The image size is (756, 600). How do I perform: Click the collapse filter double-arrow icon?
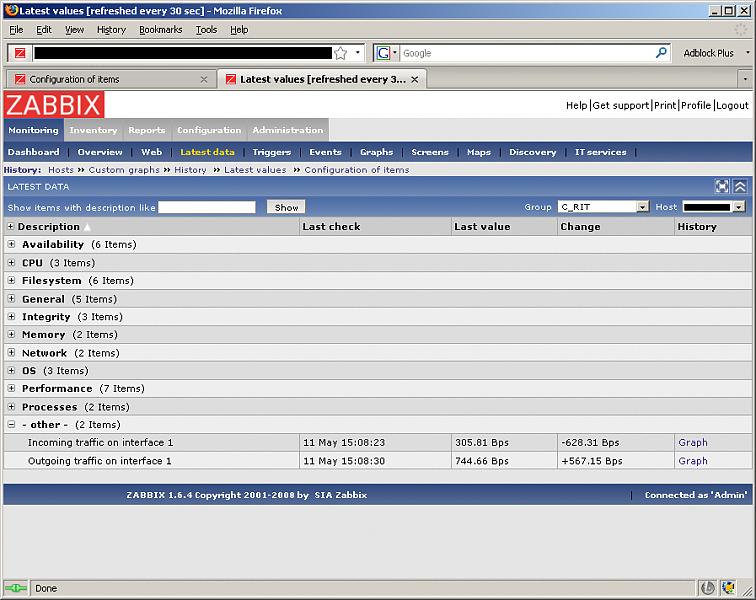(740, 186)
